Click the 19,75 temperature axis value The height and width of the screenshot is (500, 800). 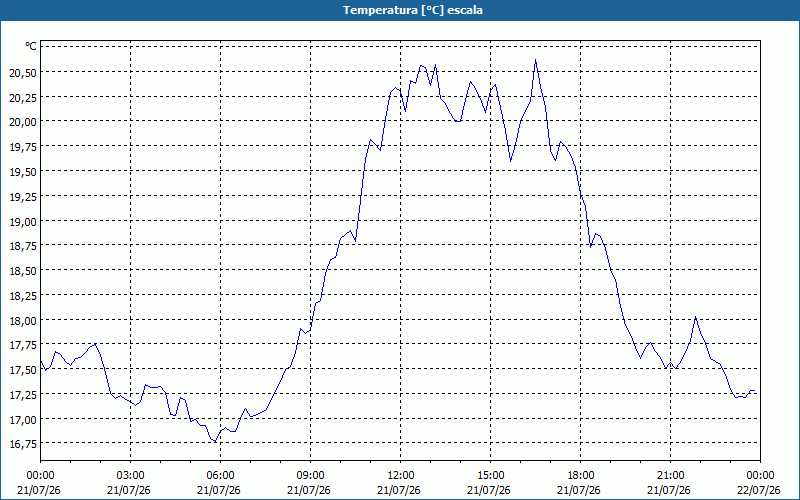[x=23, y=147]
